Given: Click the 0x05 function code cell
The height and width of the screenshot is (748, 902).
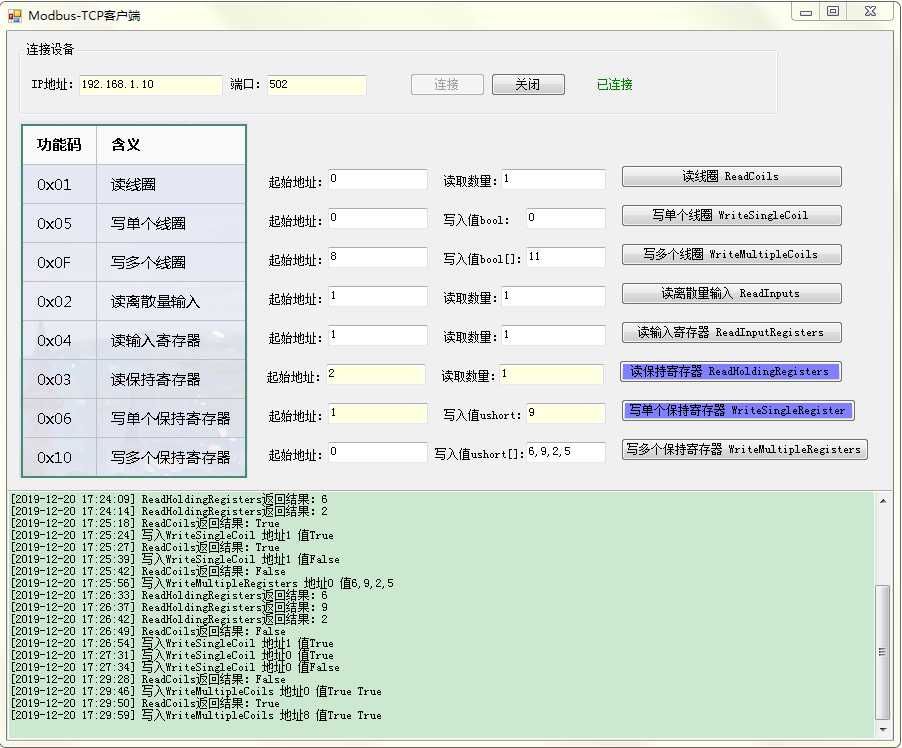Looking at the screenshot, I should (59, 223).
